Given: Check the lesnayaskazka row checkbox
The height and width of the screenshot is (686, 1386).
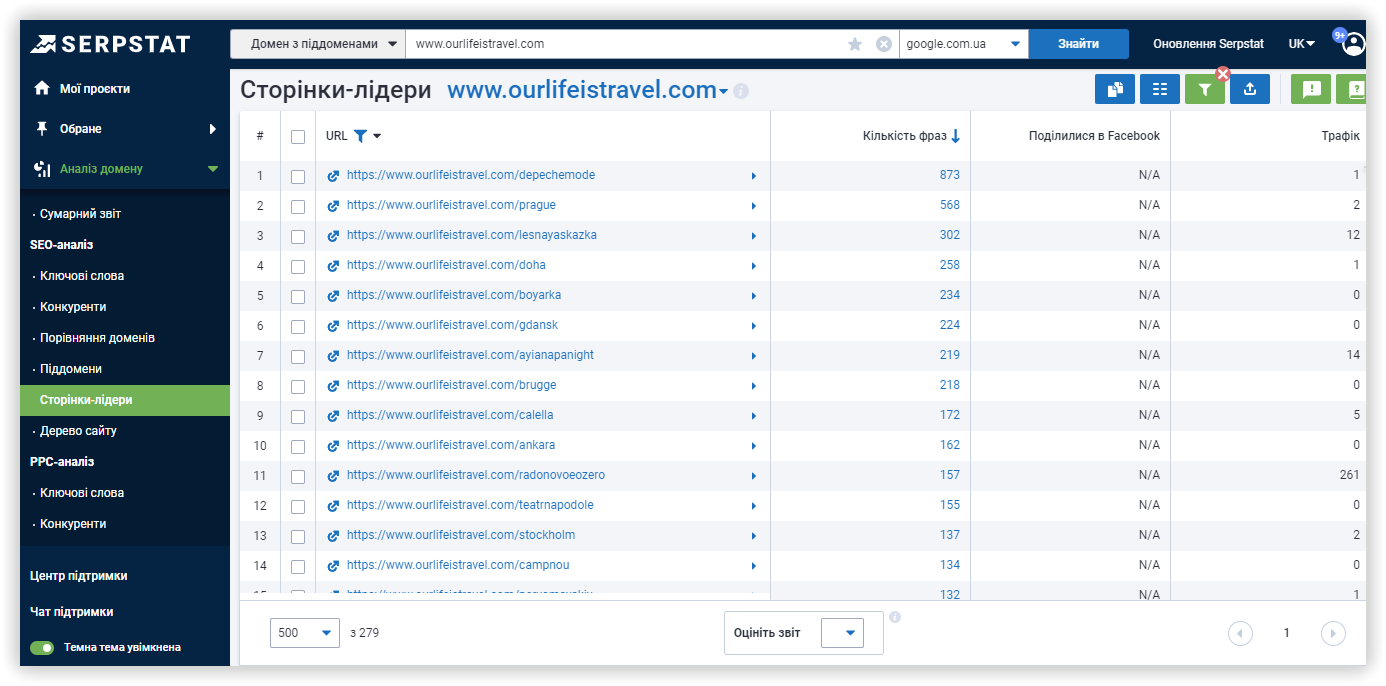Looking at the screenshot, I should [x=298, y=237].
